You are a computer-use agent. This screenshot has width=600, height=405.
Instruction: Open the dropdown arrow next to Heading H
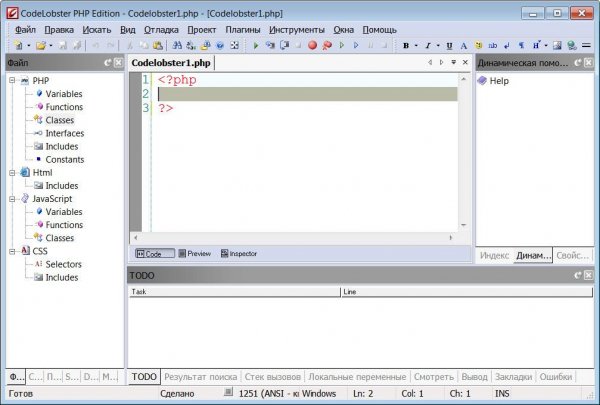click(x=546, y=46)
